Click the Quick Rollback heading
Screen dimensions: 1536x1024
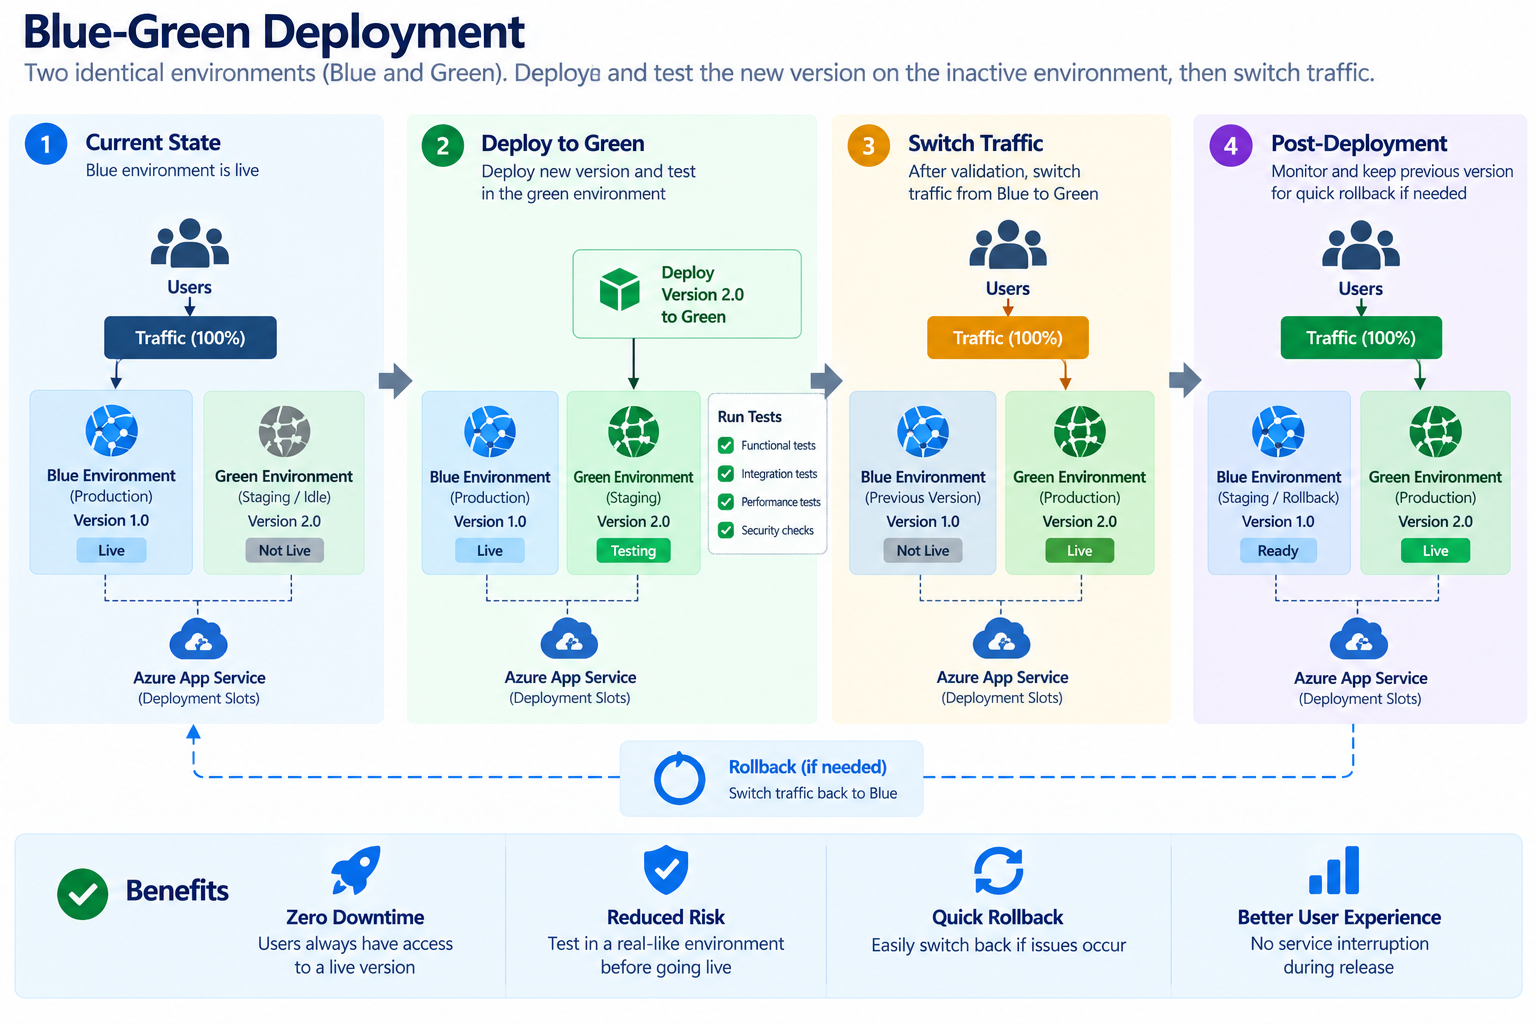click(998, 917)
